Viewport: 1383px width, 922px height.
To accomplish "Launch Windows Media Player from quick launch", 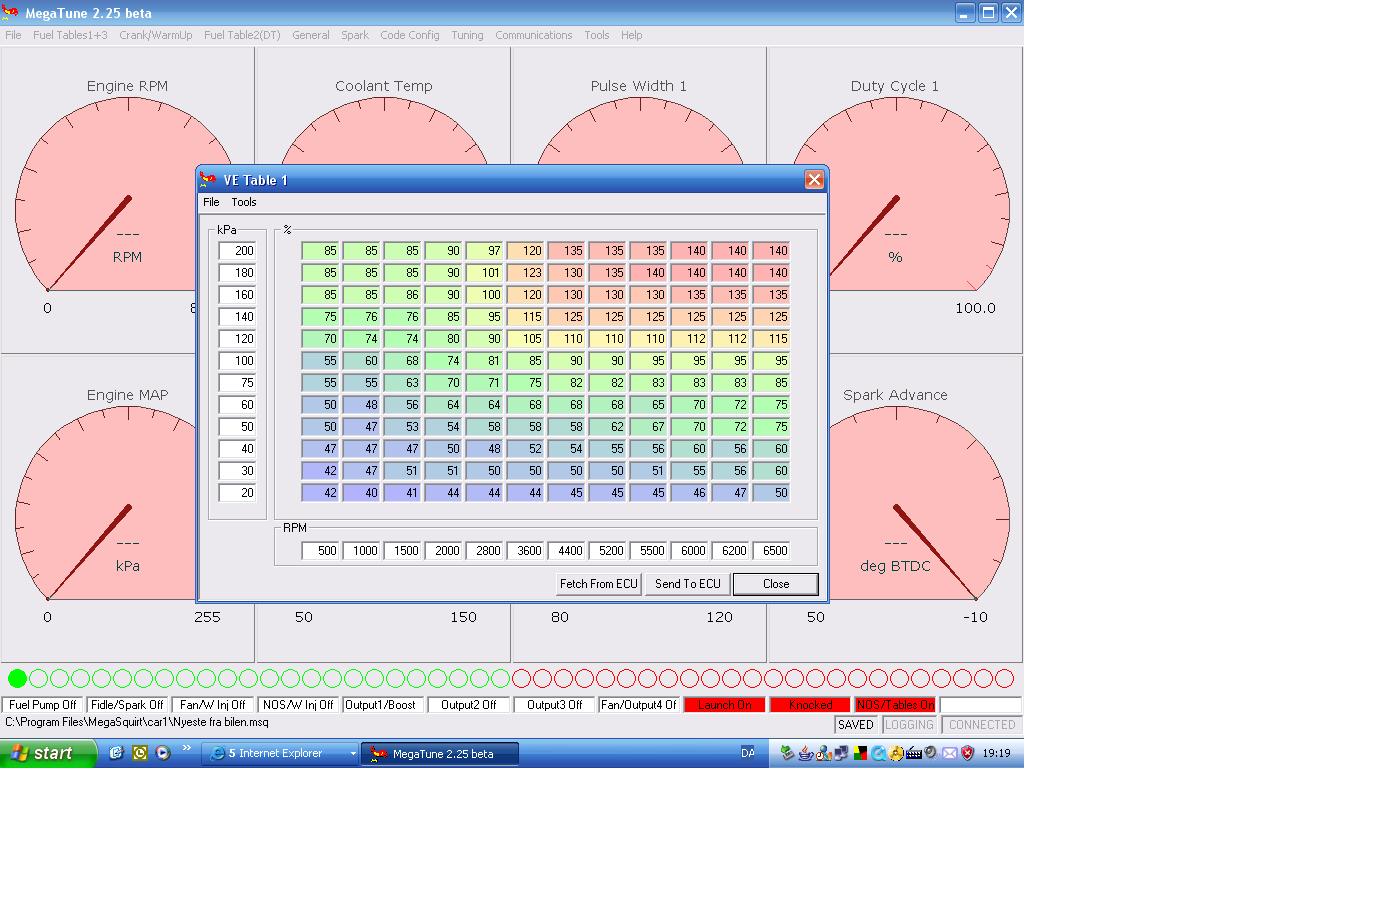I will [x=163, y=753].
